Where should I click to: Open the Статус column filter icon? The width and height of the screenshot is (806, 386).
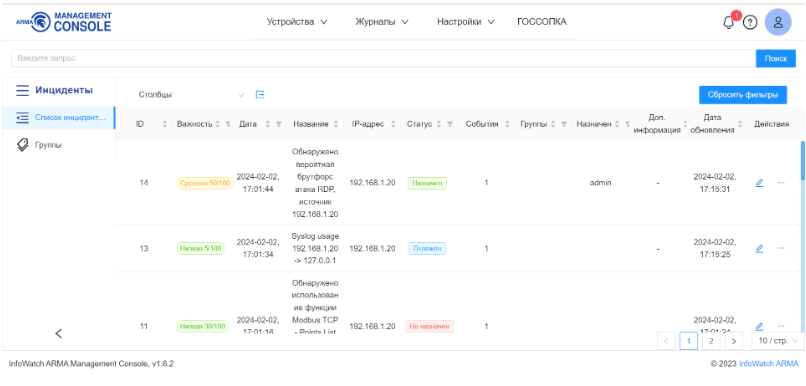450,124
